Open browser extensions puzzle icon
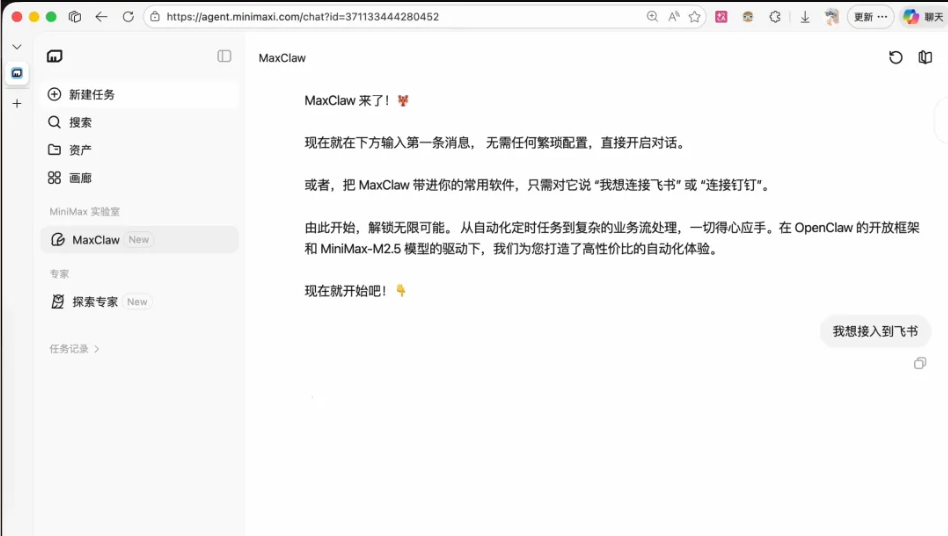The image size is (948, 536). (x=775, y=17)
